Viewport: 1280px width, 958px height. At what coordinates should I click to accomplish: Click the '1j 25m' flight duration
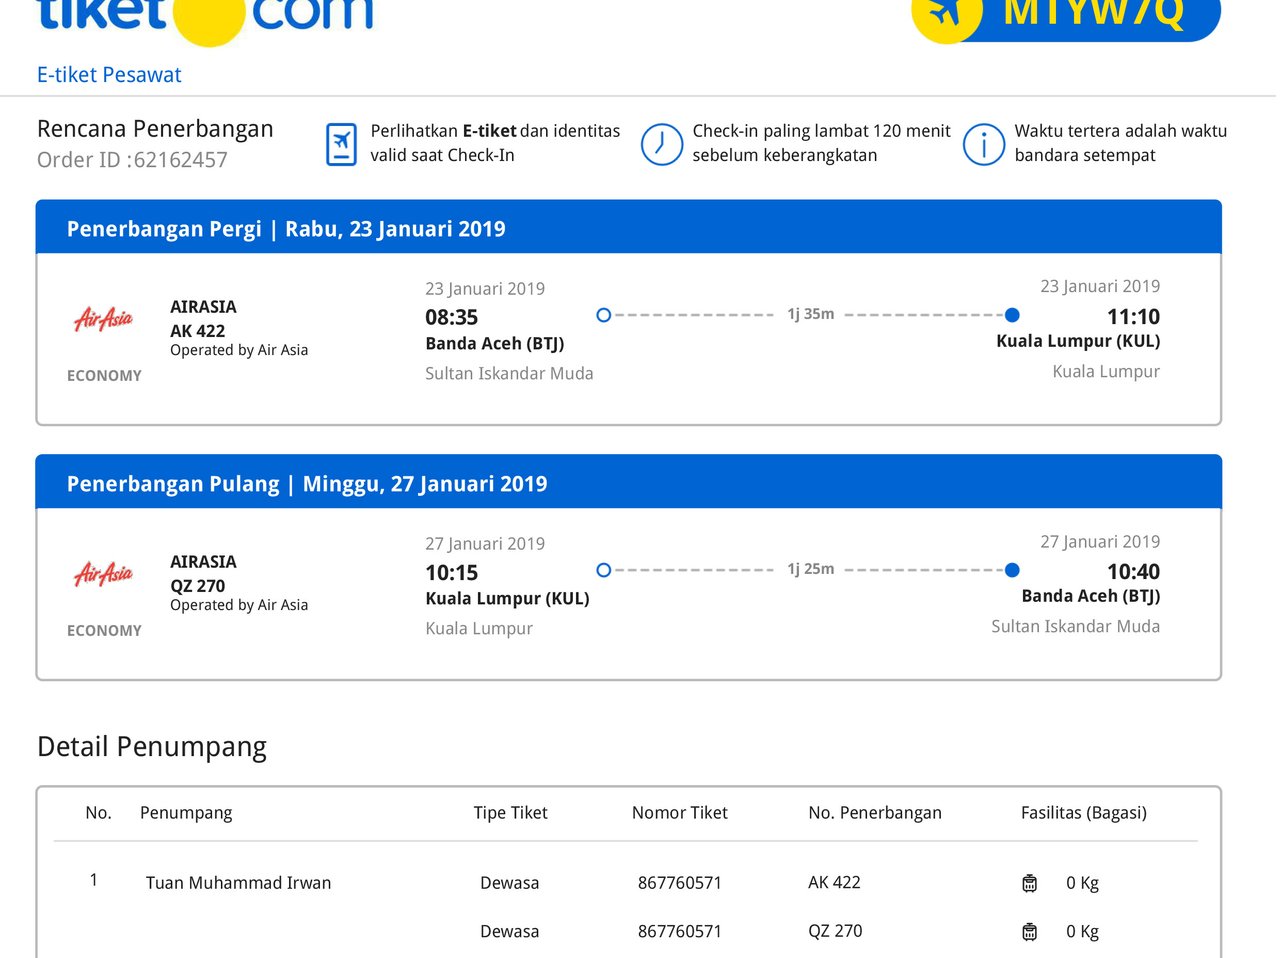[810, 569]
